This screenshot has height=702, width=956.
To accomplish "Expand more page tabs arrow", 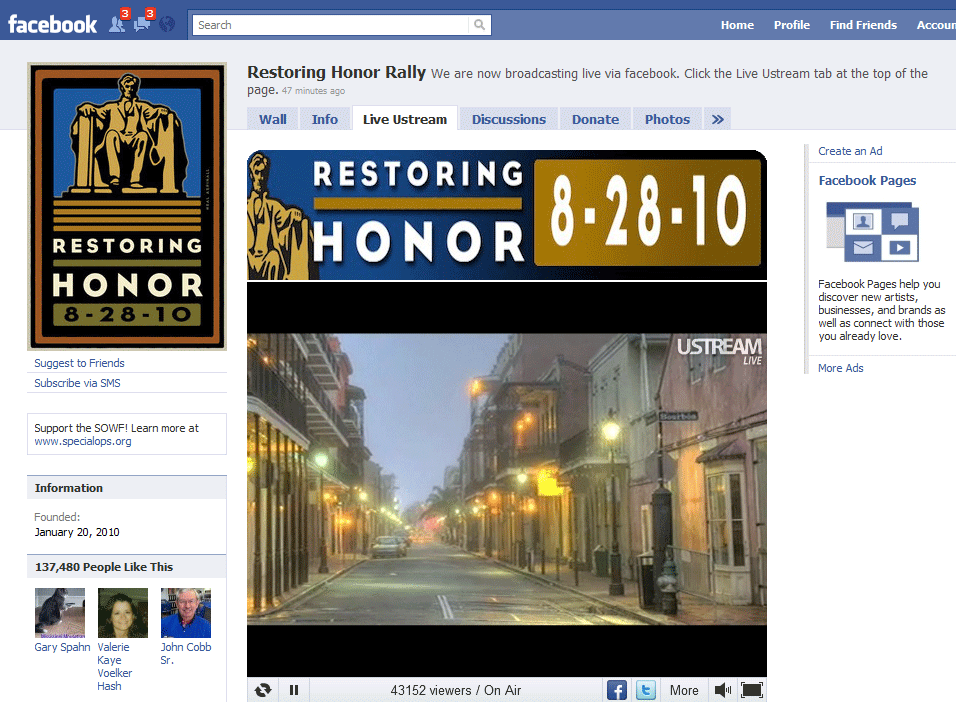I will tap(718, 119).
